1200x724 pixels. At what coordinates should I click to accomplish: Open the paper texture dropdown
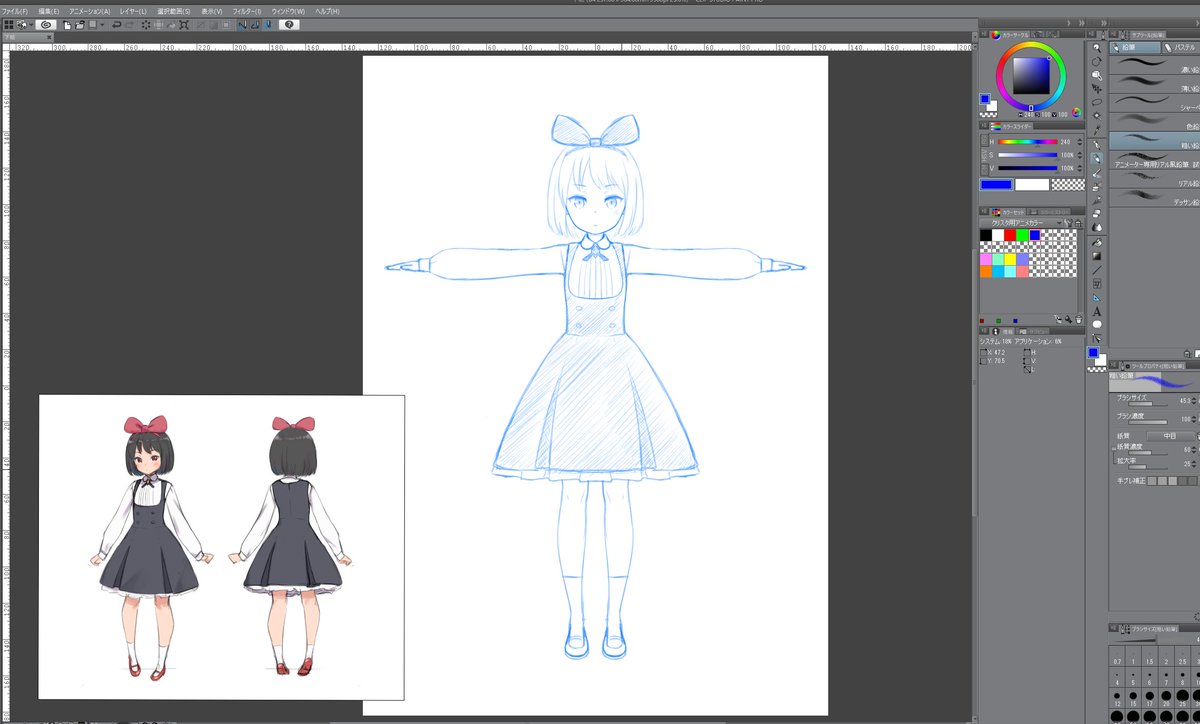(x=1171, y=436)
